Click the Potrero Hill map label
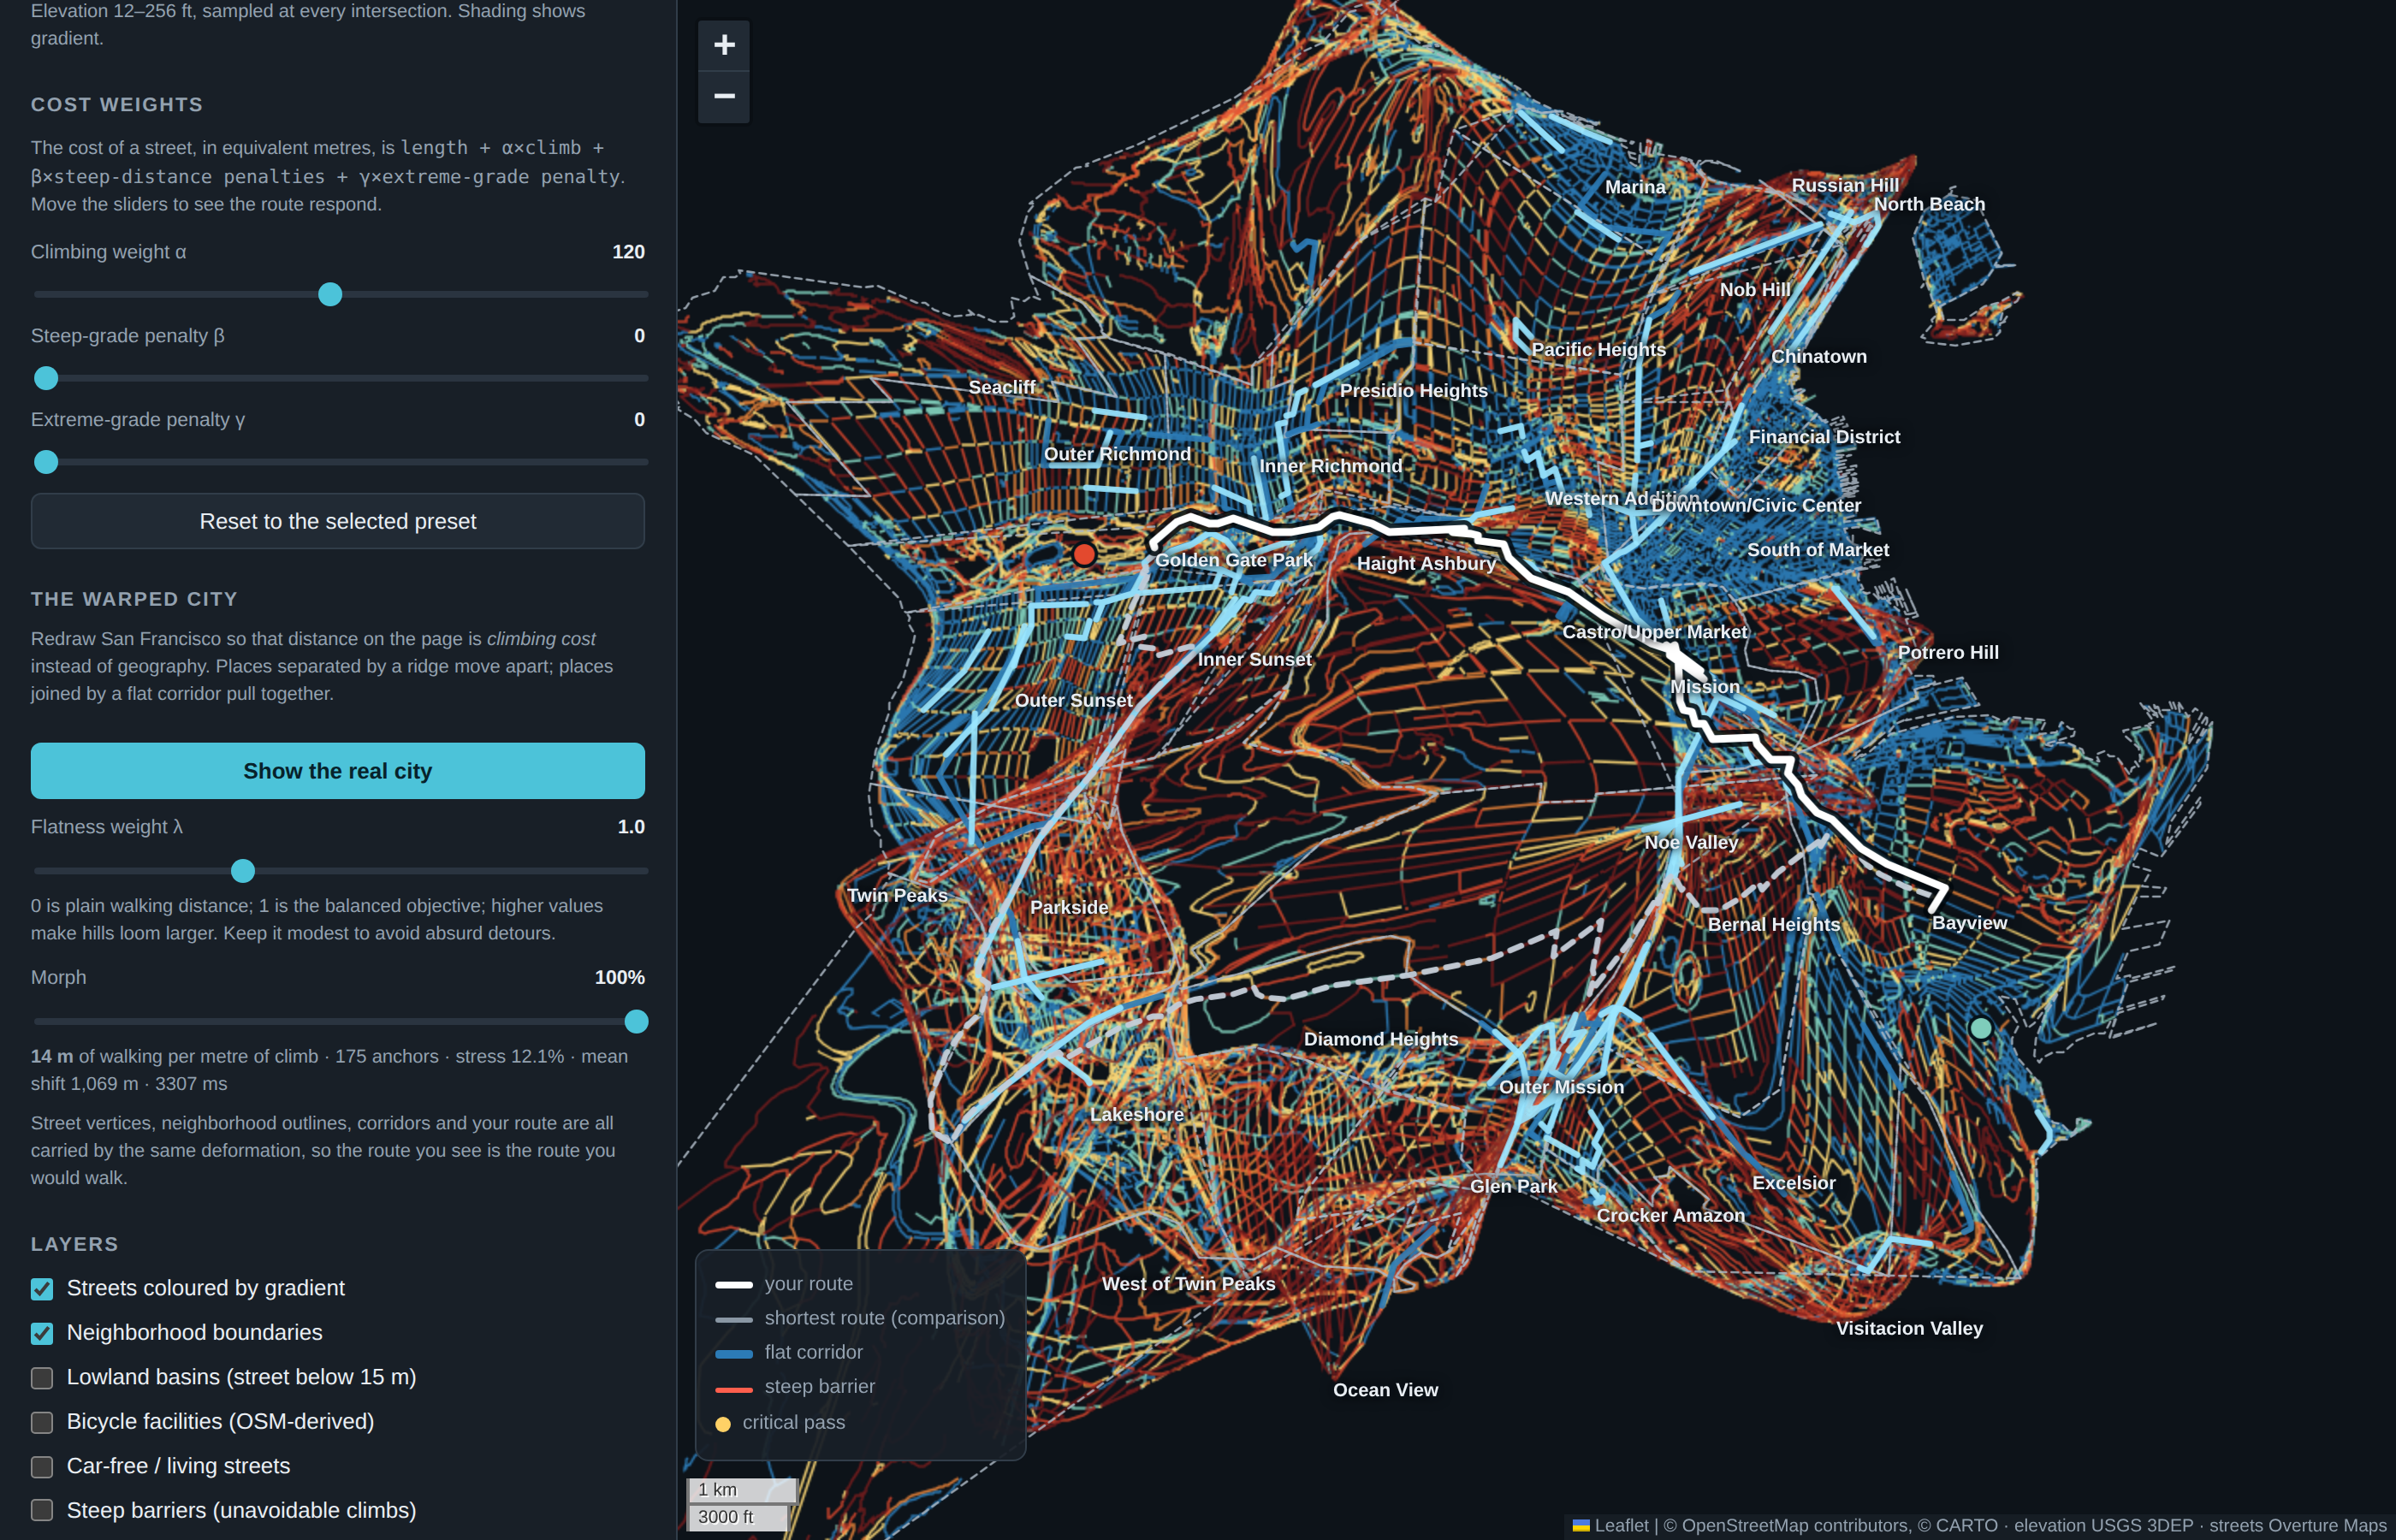2396x1540 pixels. click(1948, 652)
